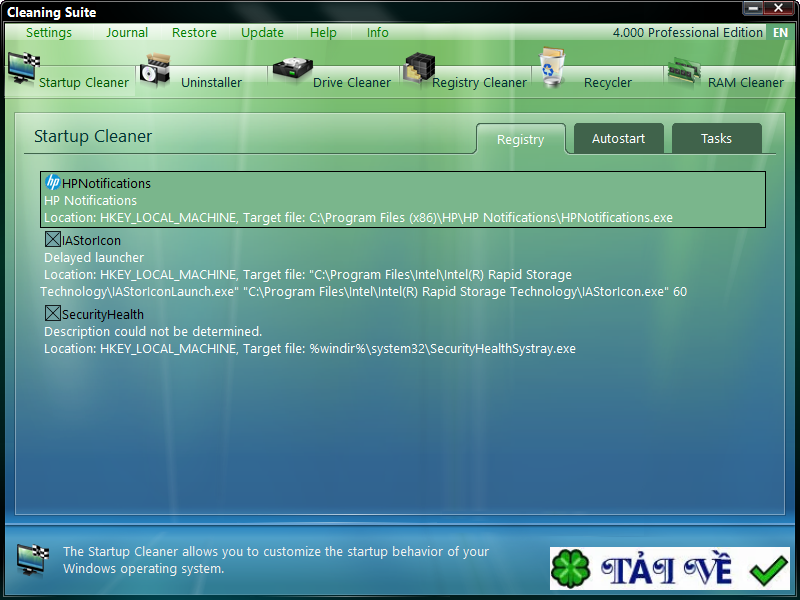Click the 'HP Notifications' description line
This screenshot has height=600, width=800.
[90, 200]
